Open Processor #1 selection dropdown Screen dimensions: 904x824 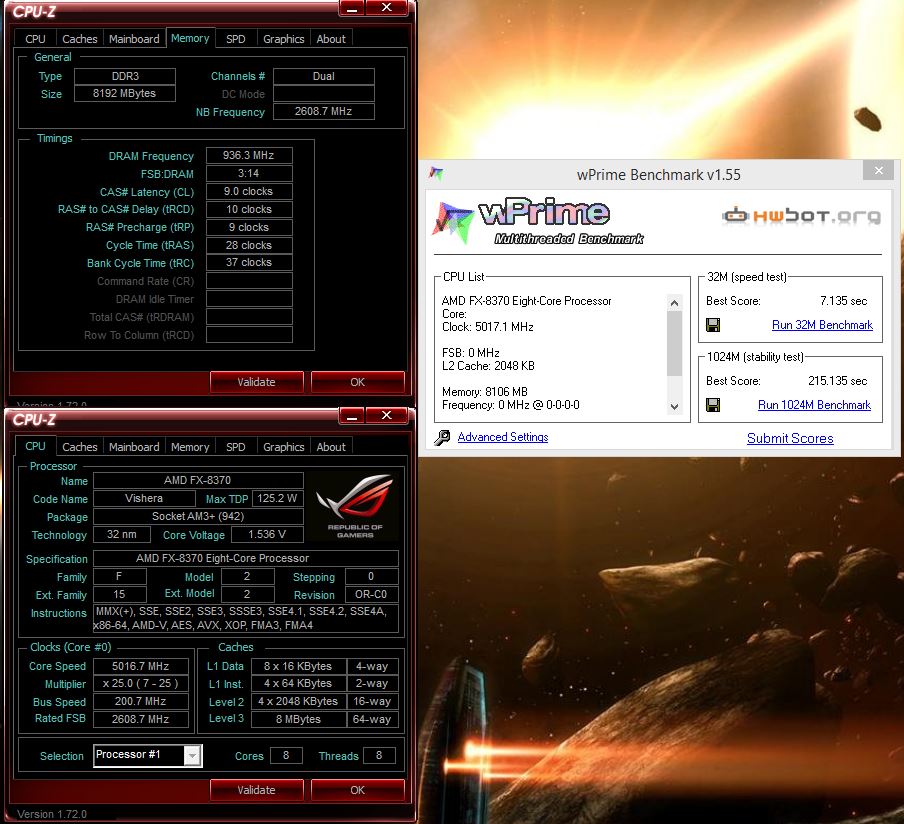[x=193, y=755]
